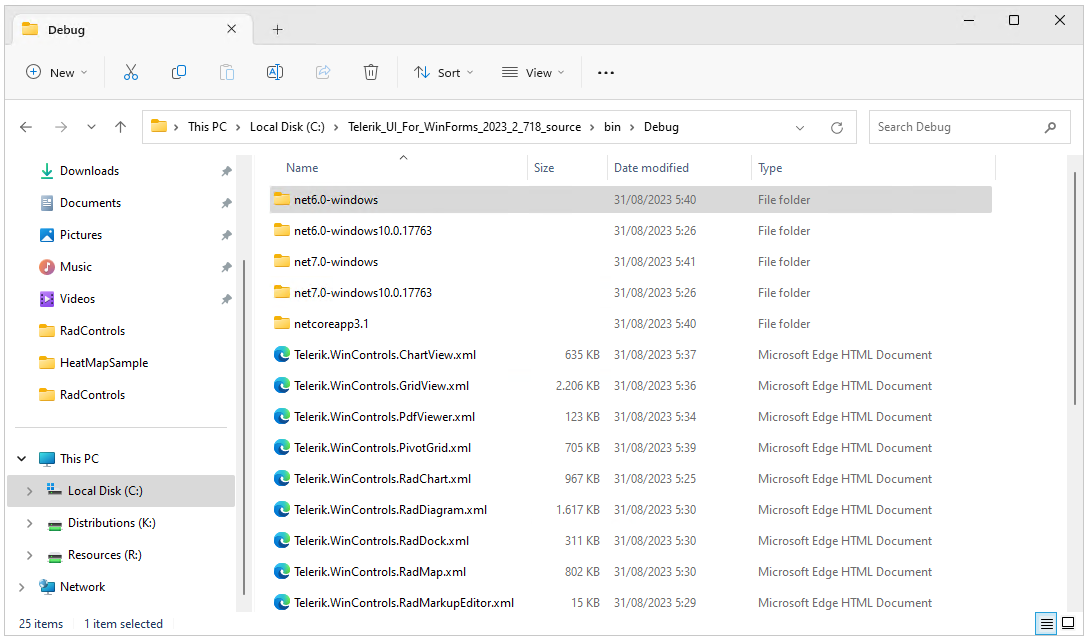
Task: Click the search magnifier icon
Action: (1050, 127)
